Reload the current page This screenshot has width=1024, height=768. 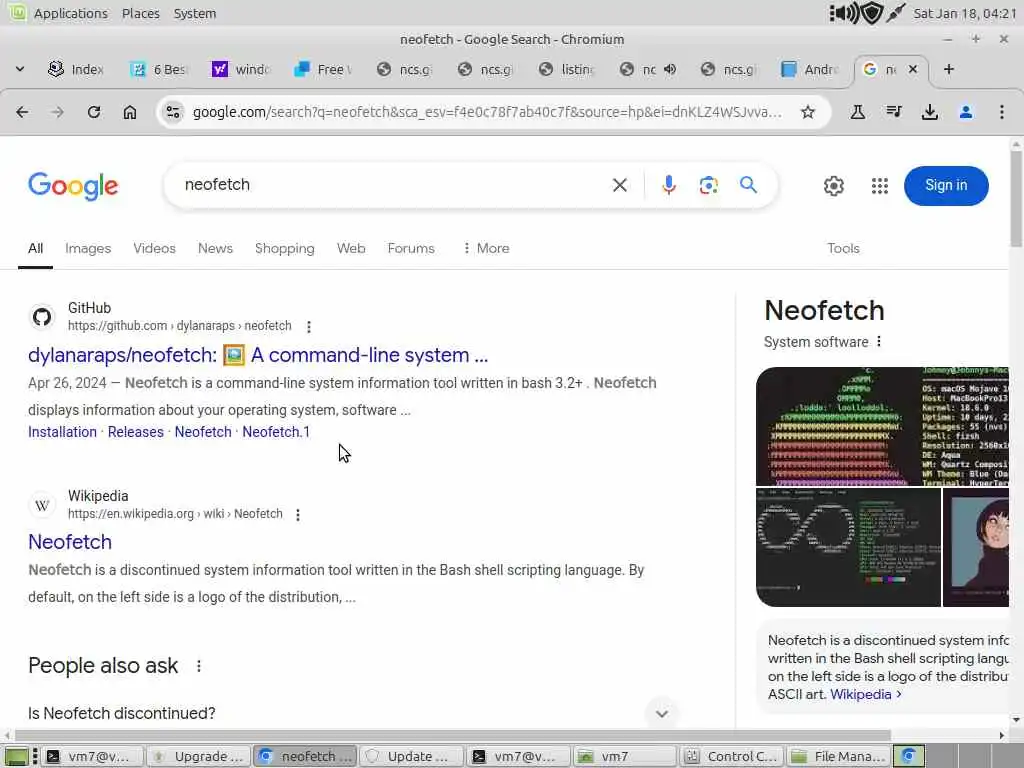94,112
